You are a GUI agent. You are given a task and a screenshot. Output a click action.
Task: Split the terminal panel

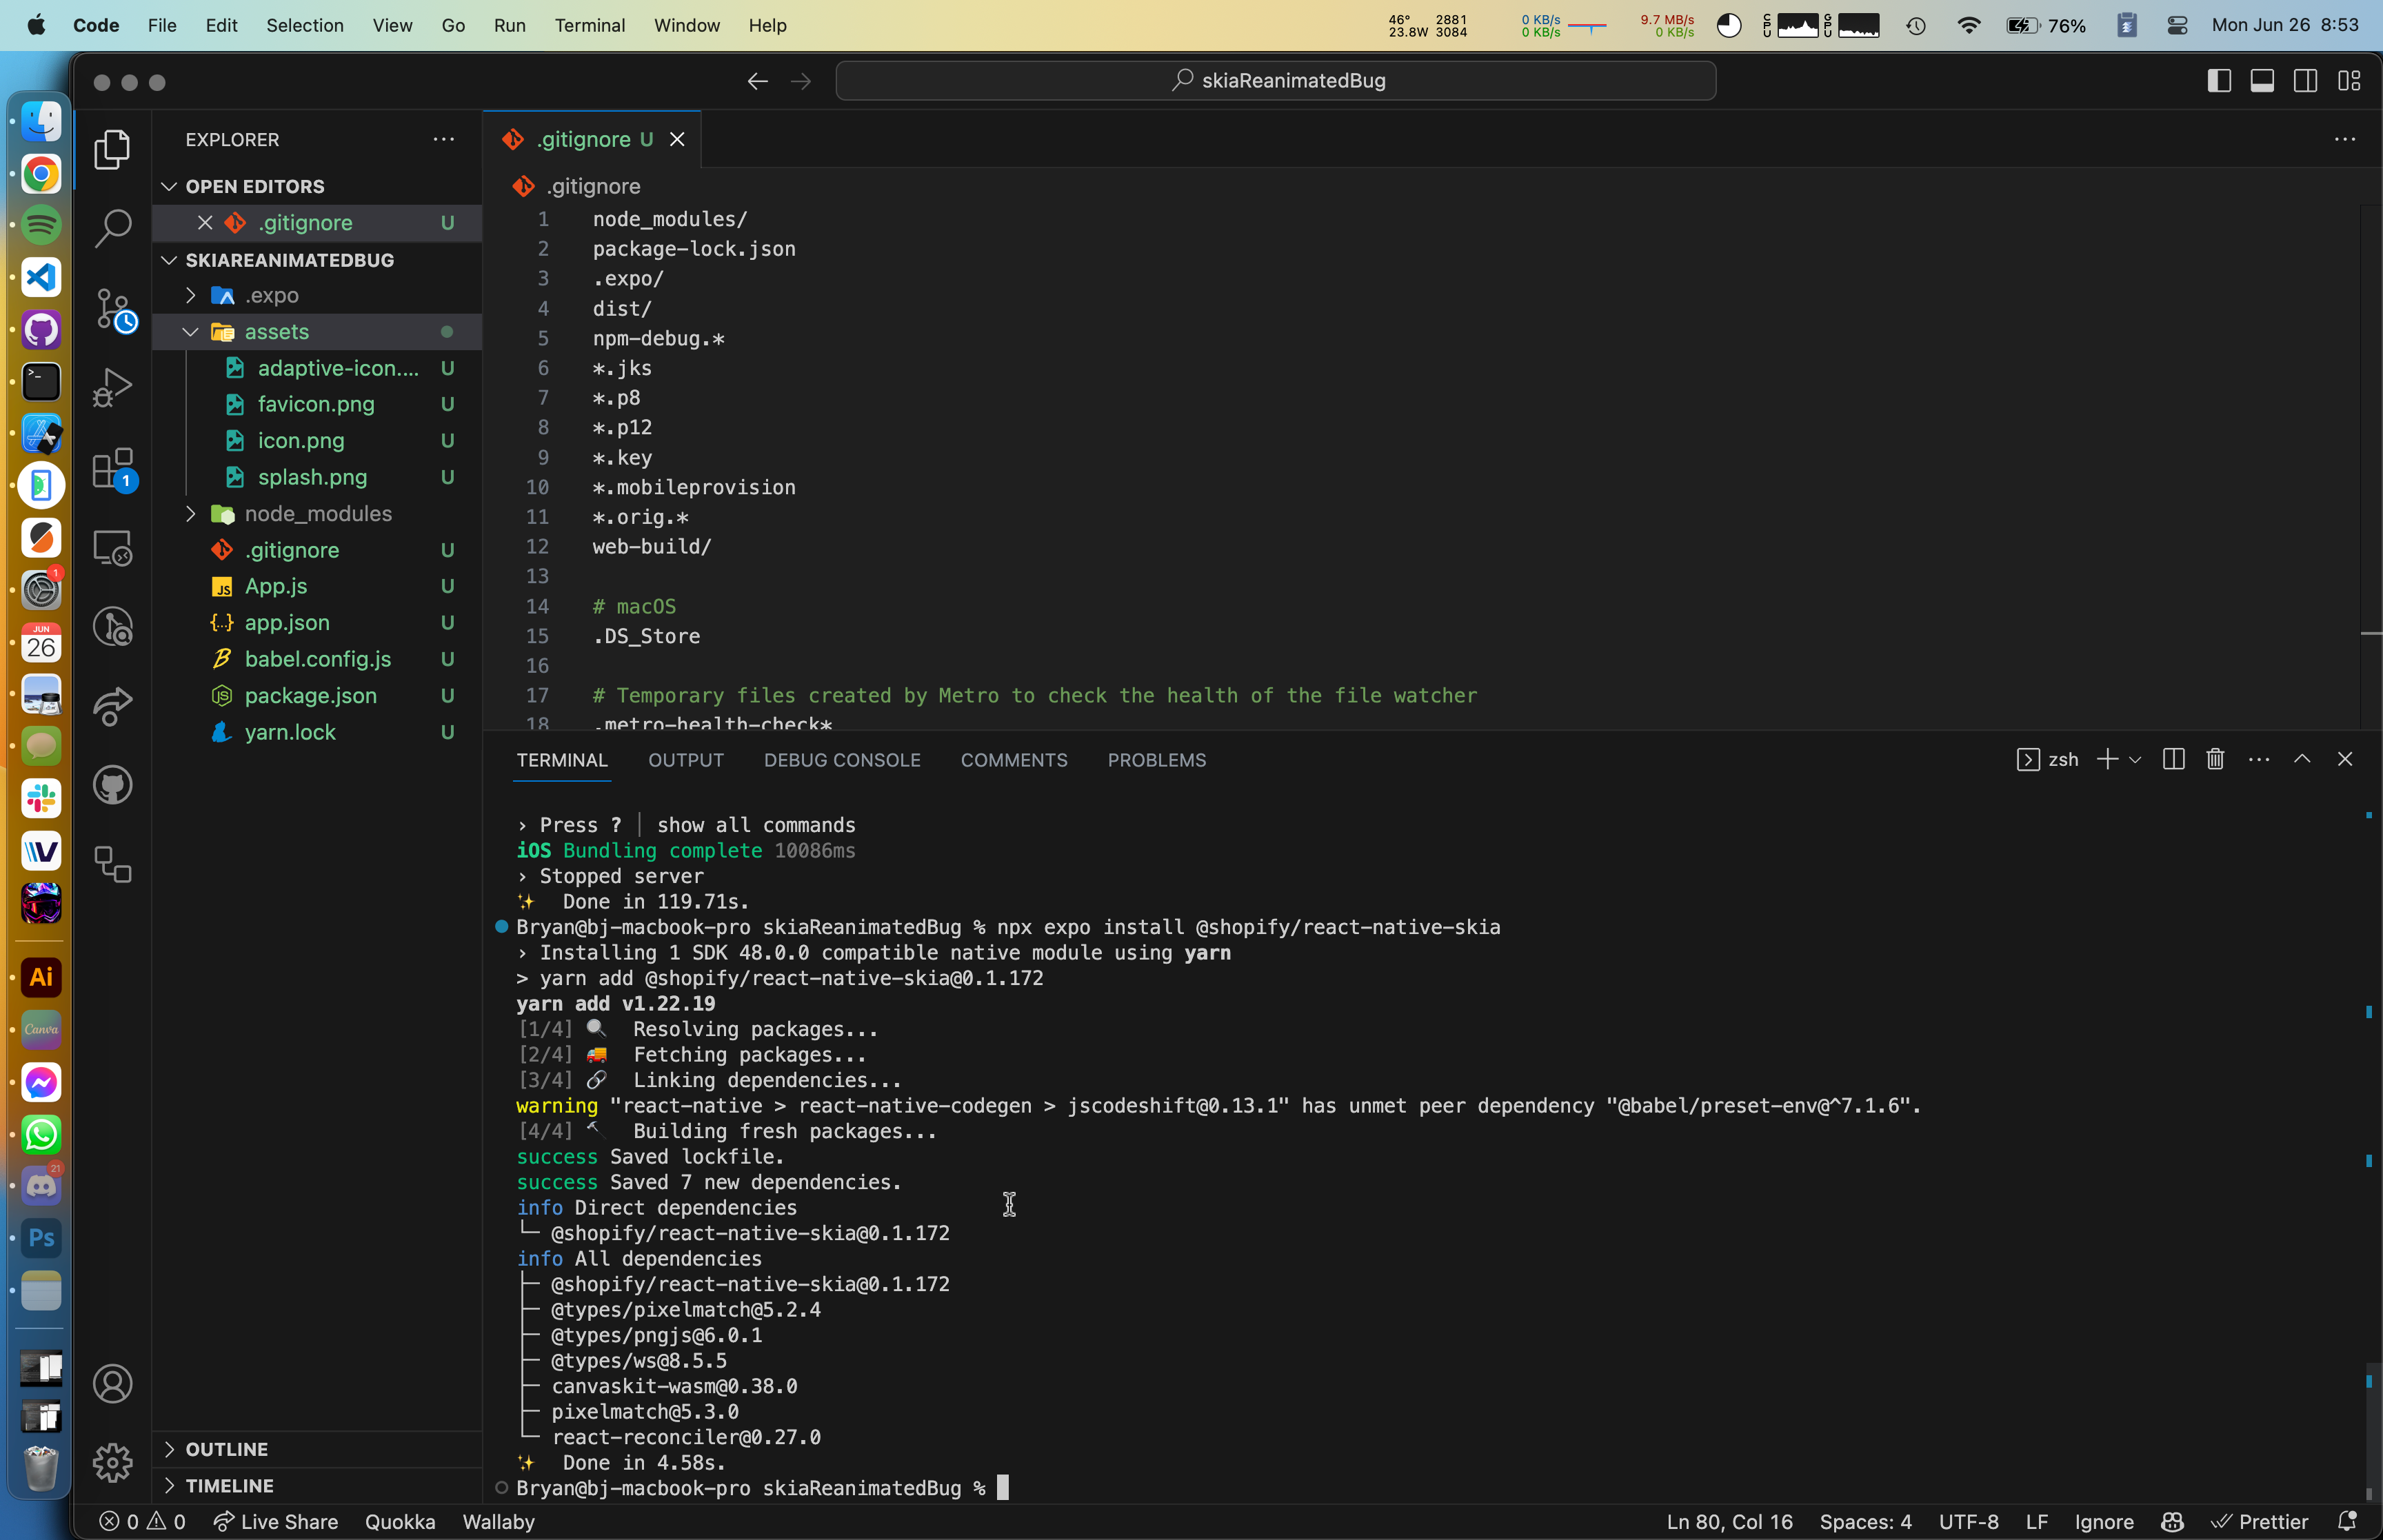[x=2173, y=760]
